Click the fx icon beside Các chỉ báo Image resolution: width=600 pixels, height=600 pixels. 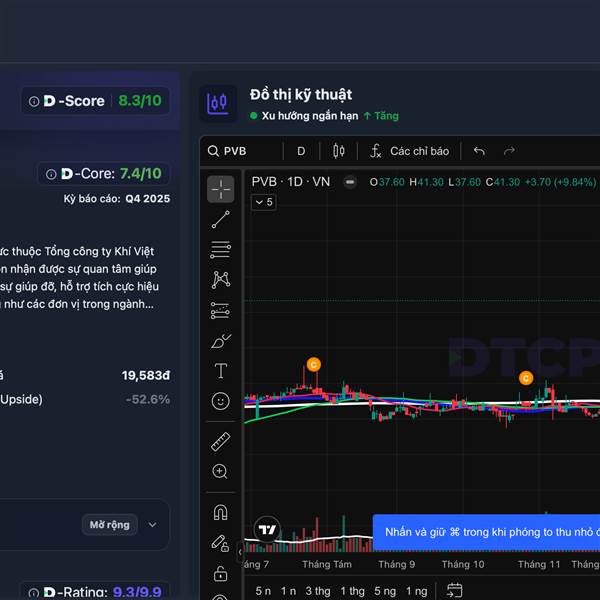(375, 151)
